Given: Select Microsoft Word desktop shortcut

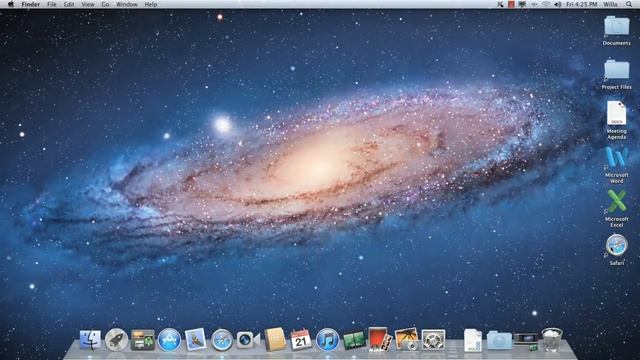Looking at the screenshot, I should coord(616,165).
